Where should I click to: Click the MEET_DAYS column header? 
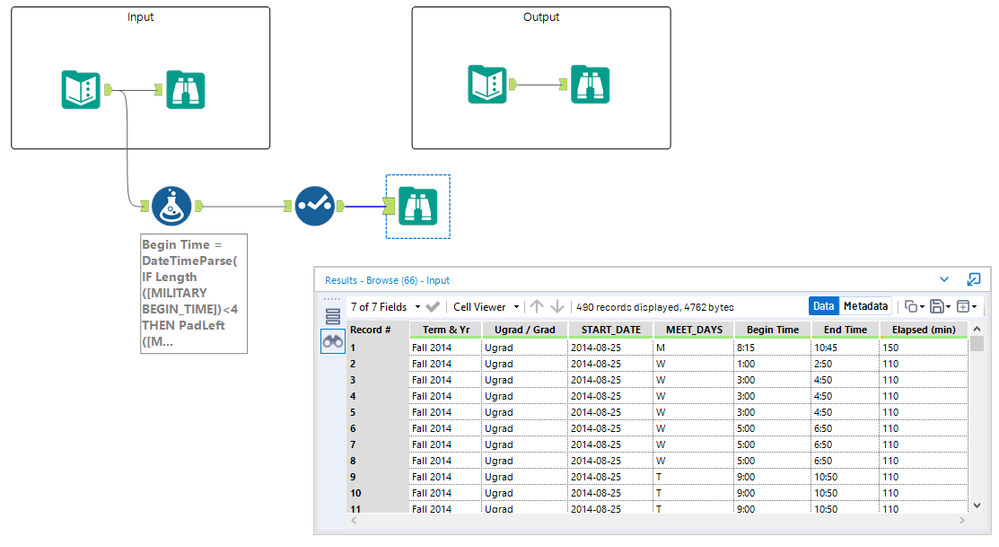694,330
